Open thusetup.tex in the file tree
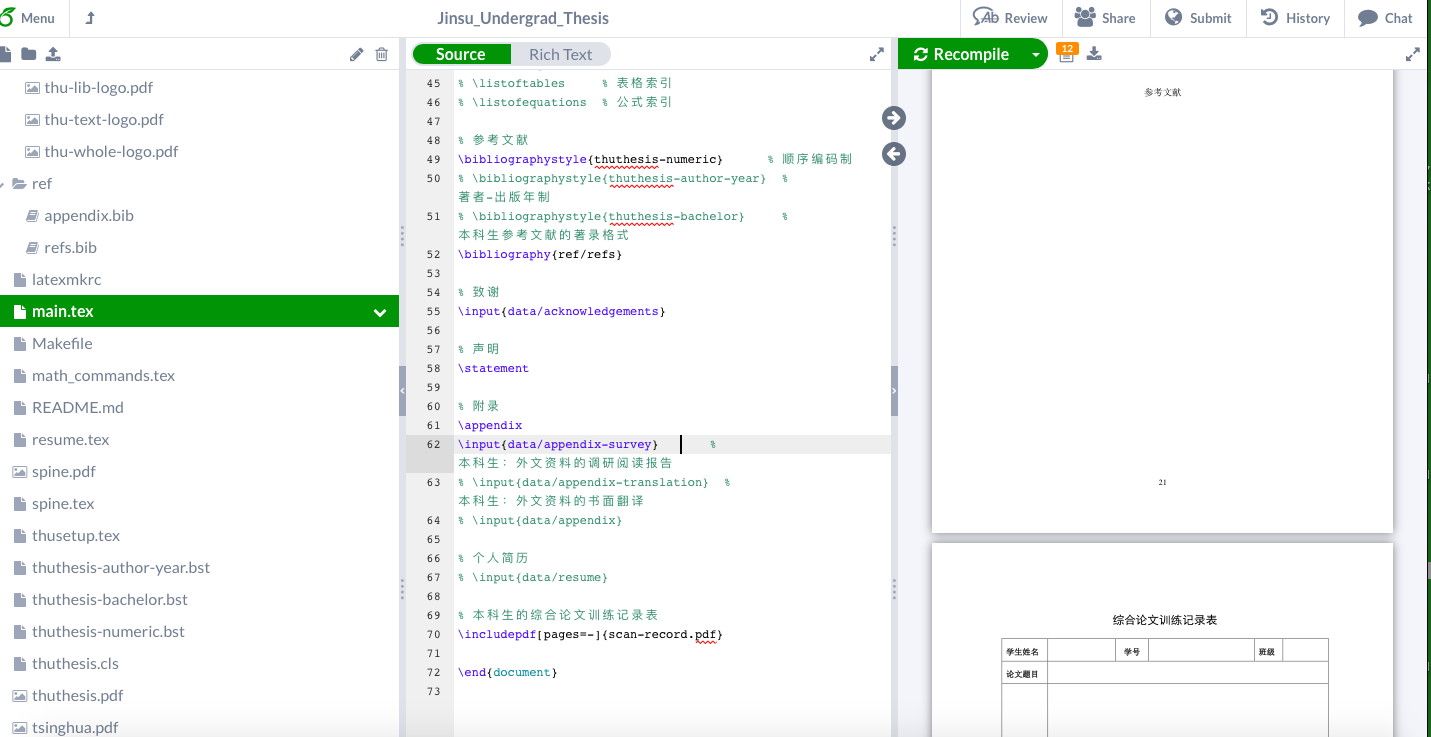The image size is (1431, 737). click(x=75, y=536)
